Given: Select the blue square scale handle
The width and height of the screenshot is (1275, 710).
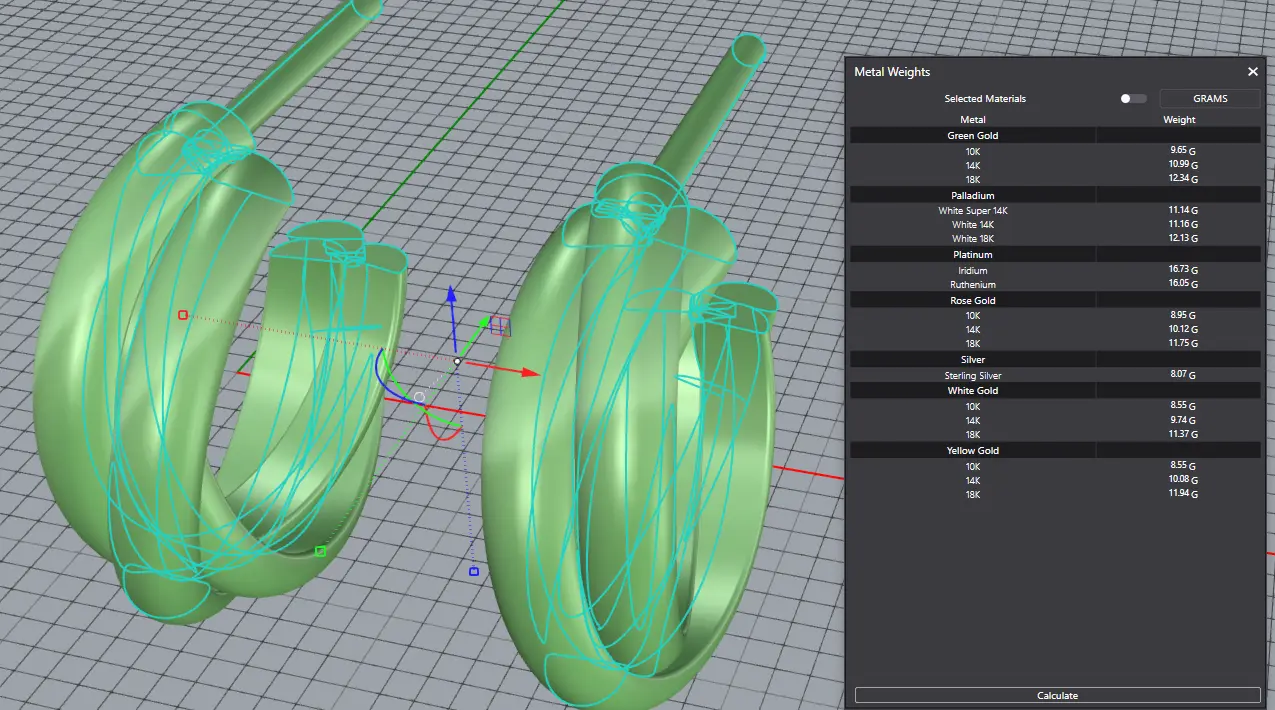Looking at the screenshot, I should [474, 572].
